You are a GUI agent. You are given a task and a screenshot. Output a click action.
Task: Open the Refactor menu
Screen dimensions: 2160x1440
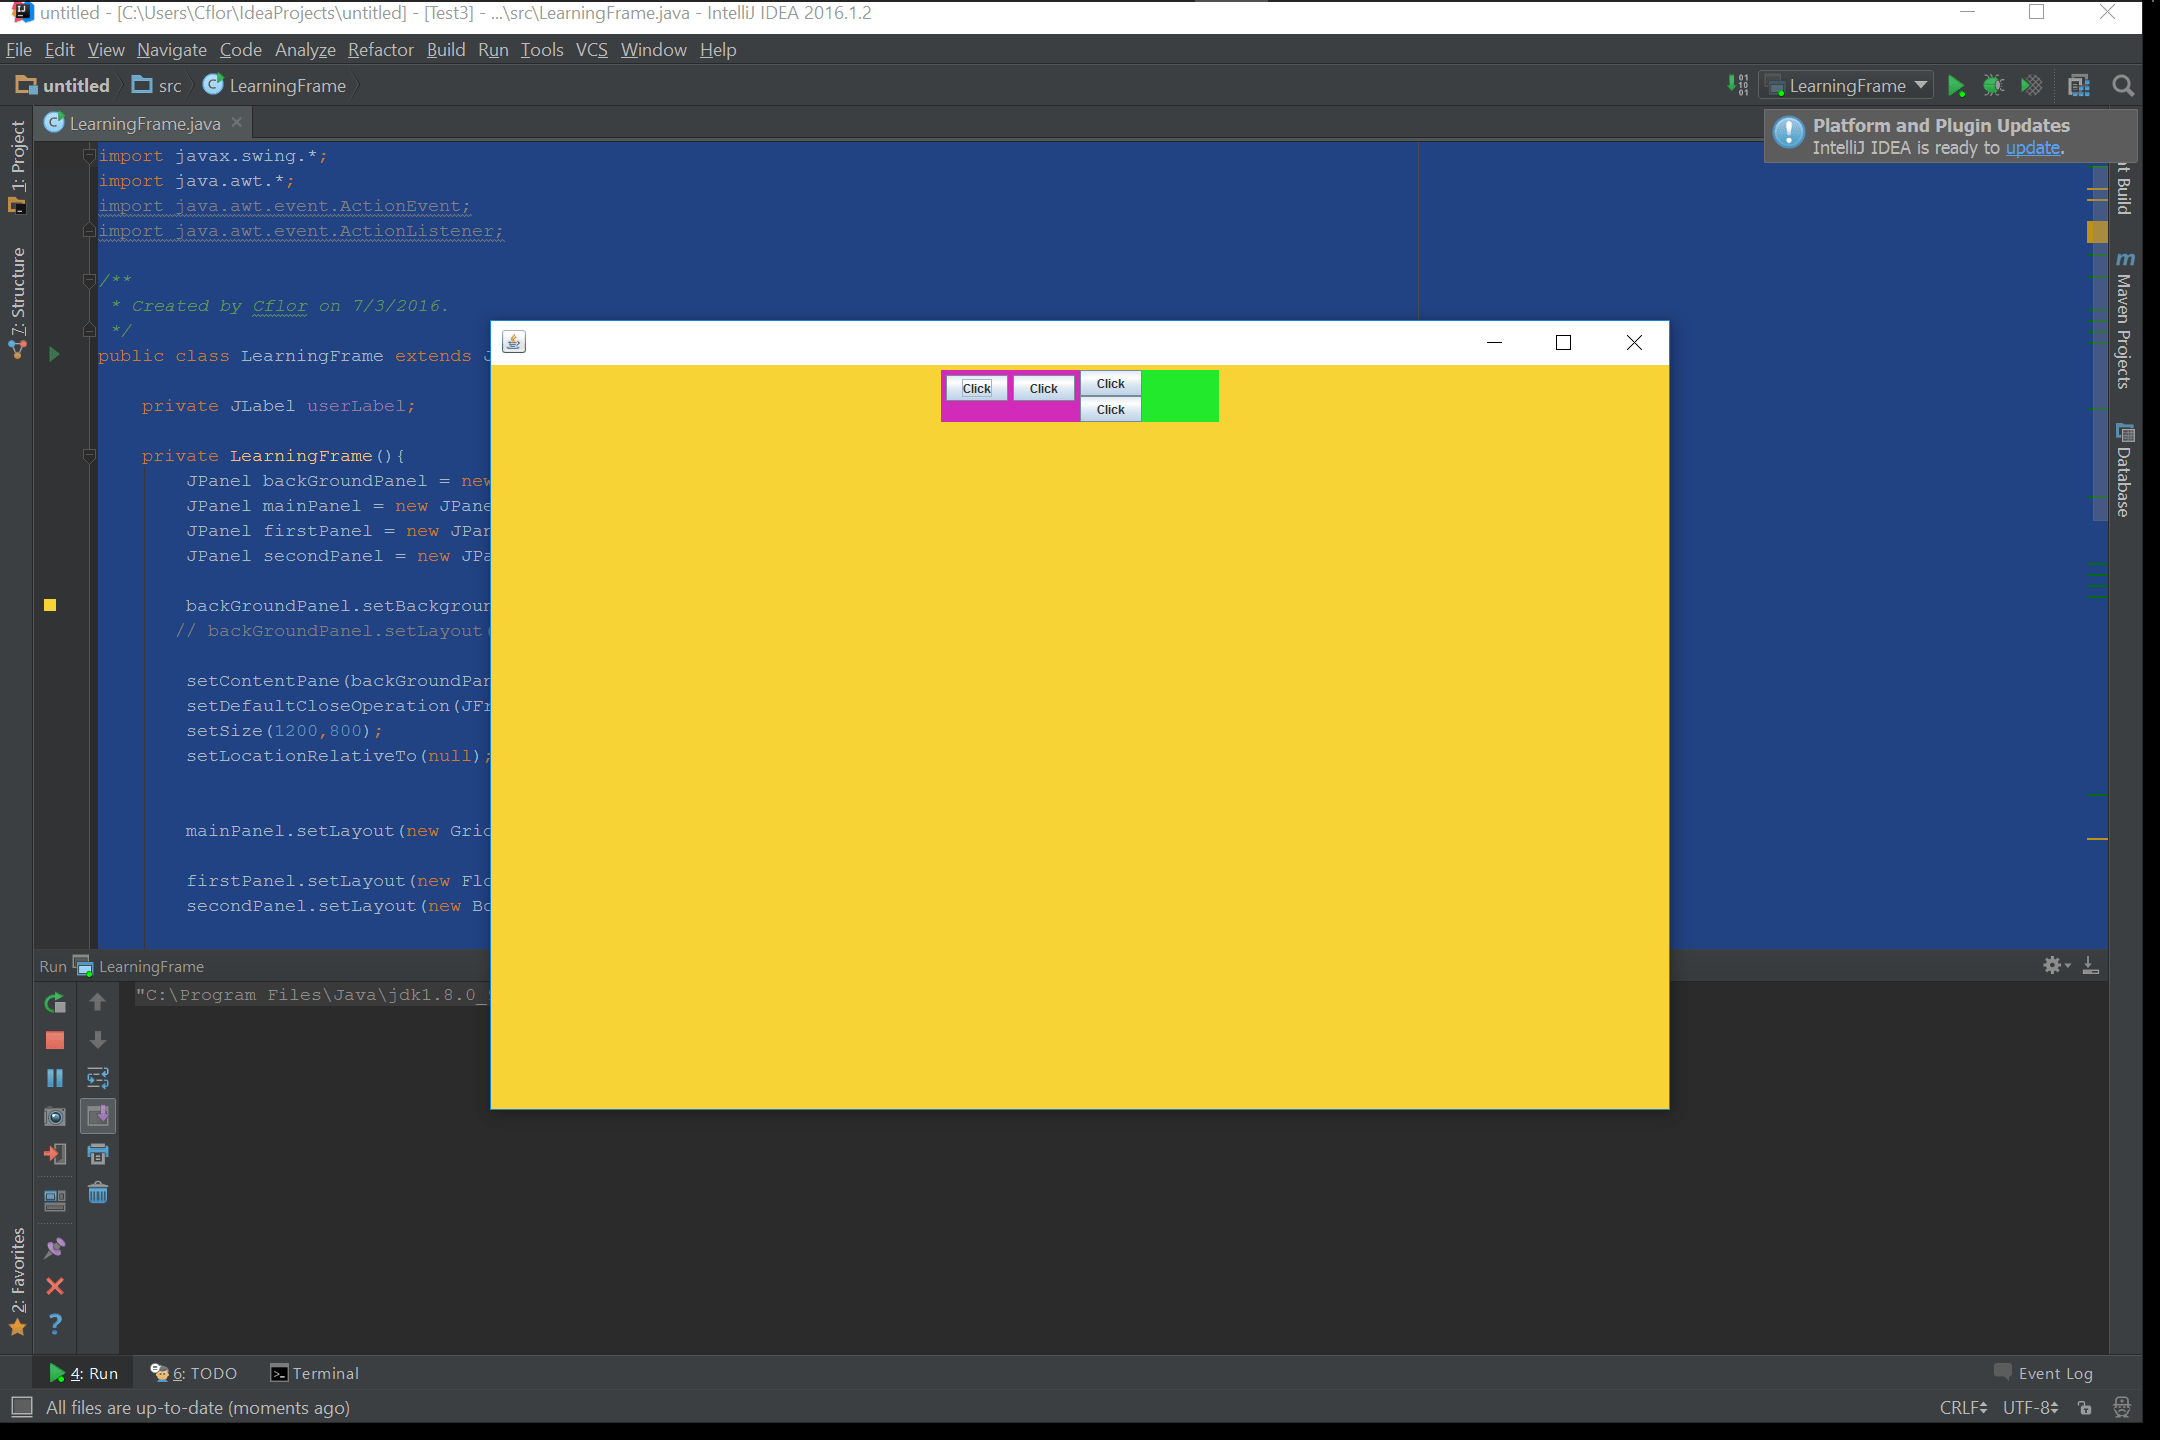coord(380,49)
